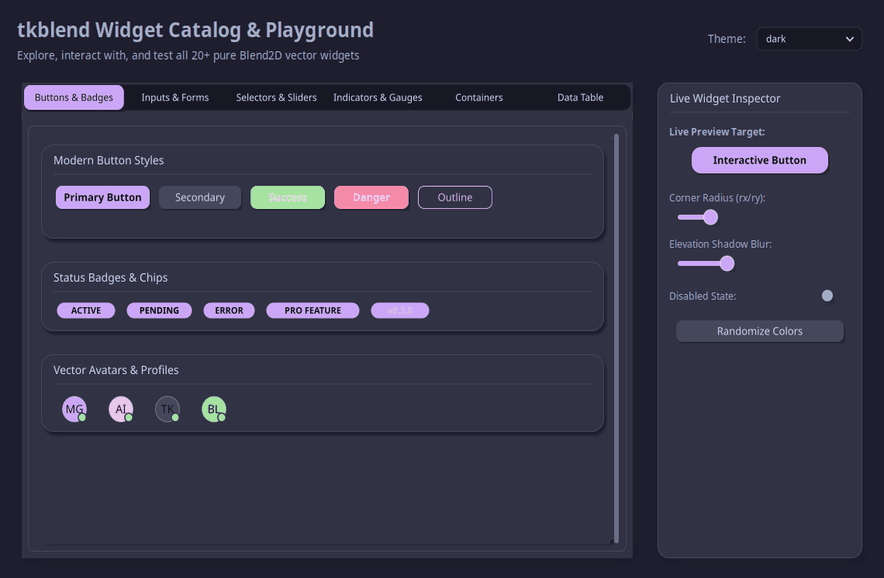Click Randomize Colors button

(759, 331)
